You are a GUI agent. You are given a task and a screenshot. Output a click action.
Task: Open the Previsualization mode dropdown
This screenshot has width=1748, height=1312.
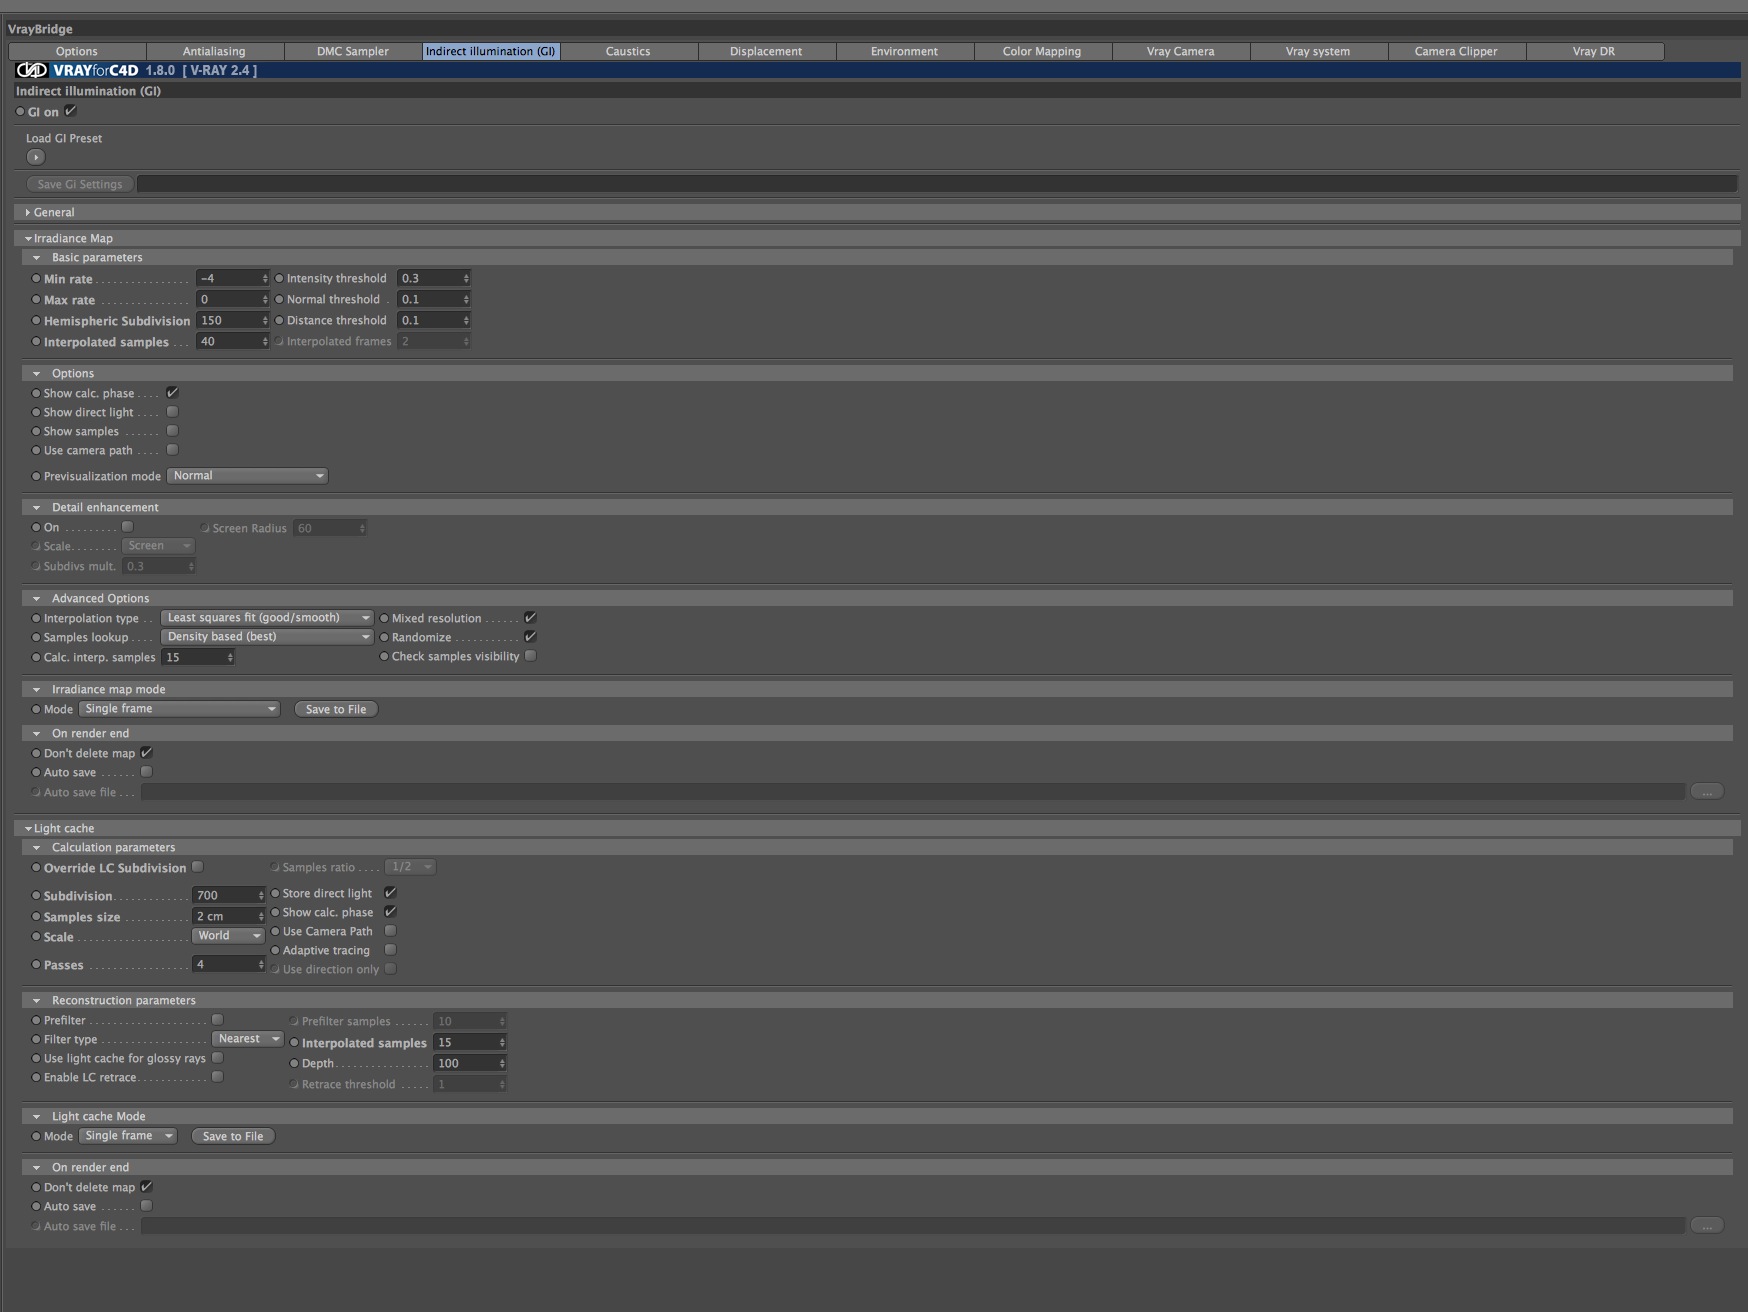coord(247,476)
